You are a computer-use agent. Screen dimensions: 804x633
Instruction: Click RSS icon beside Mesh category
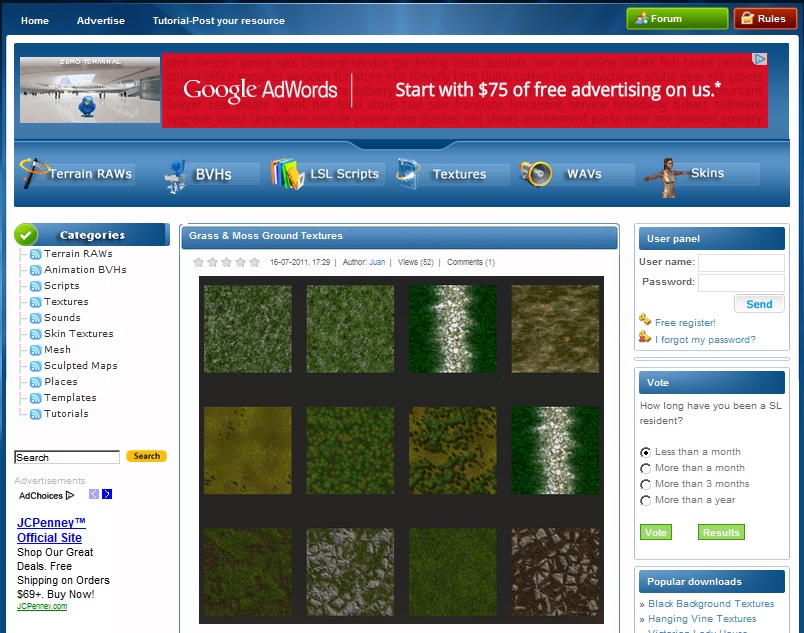35,350
